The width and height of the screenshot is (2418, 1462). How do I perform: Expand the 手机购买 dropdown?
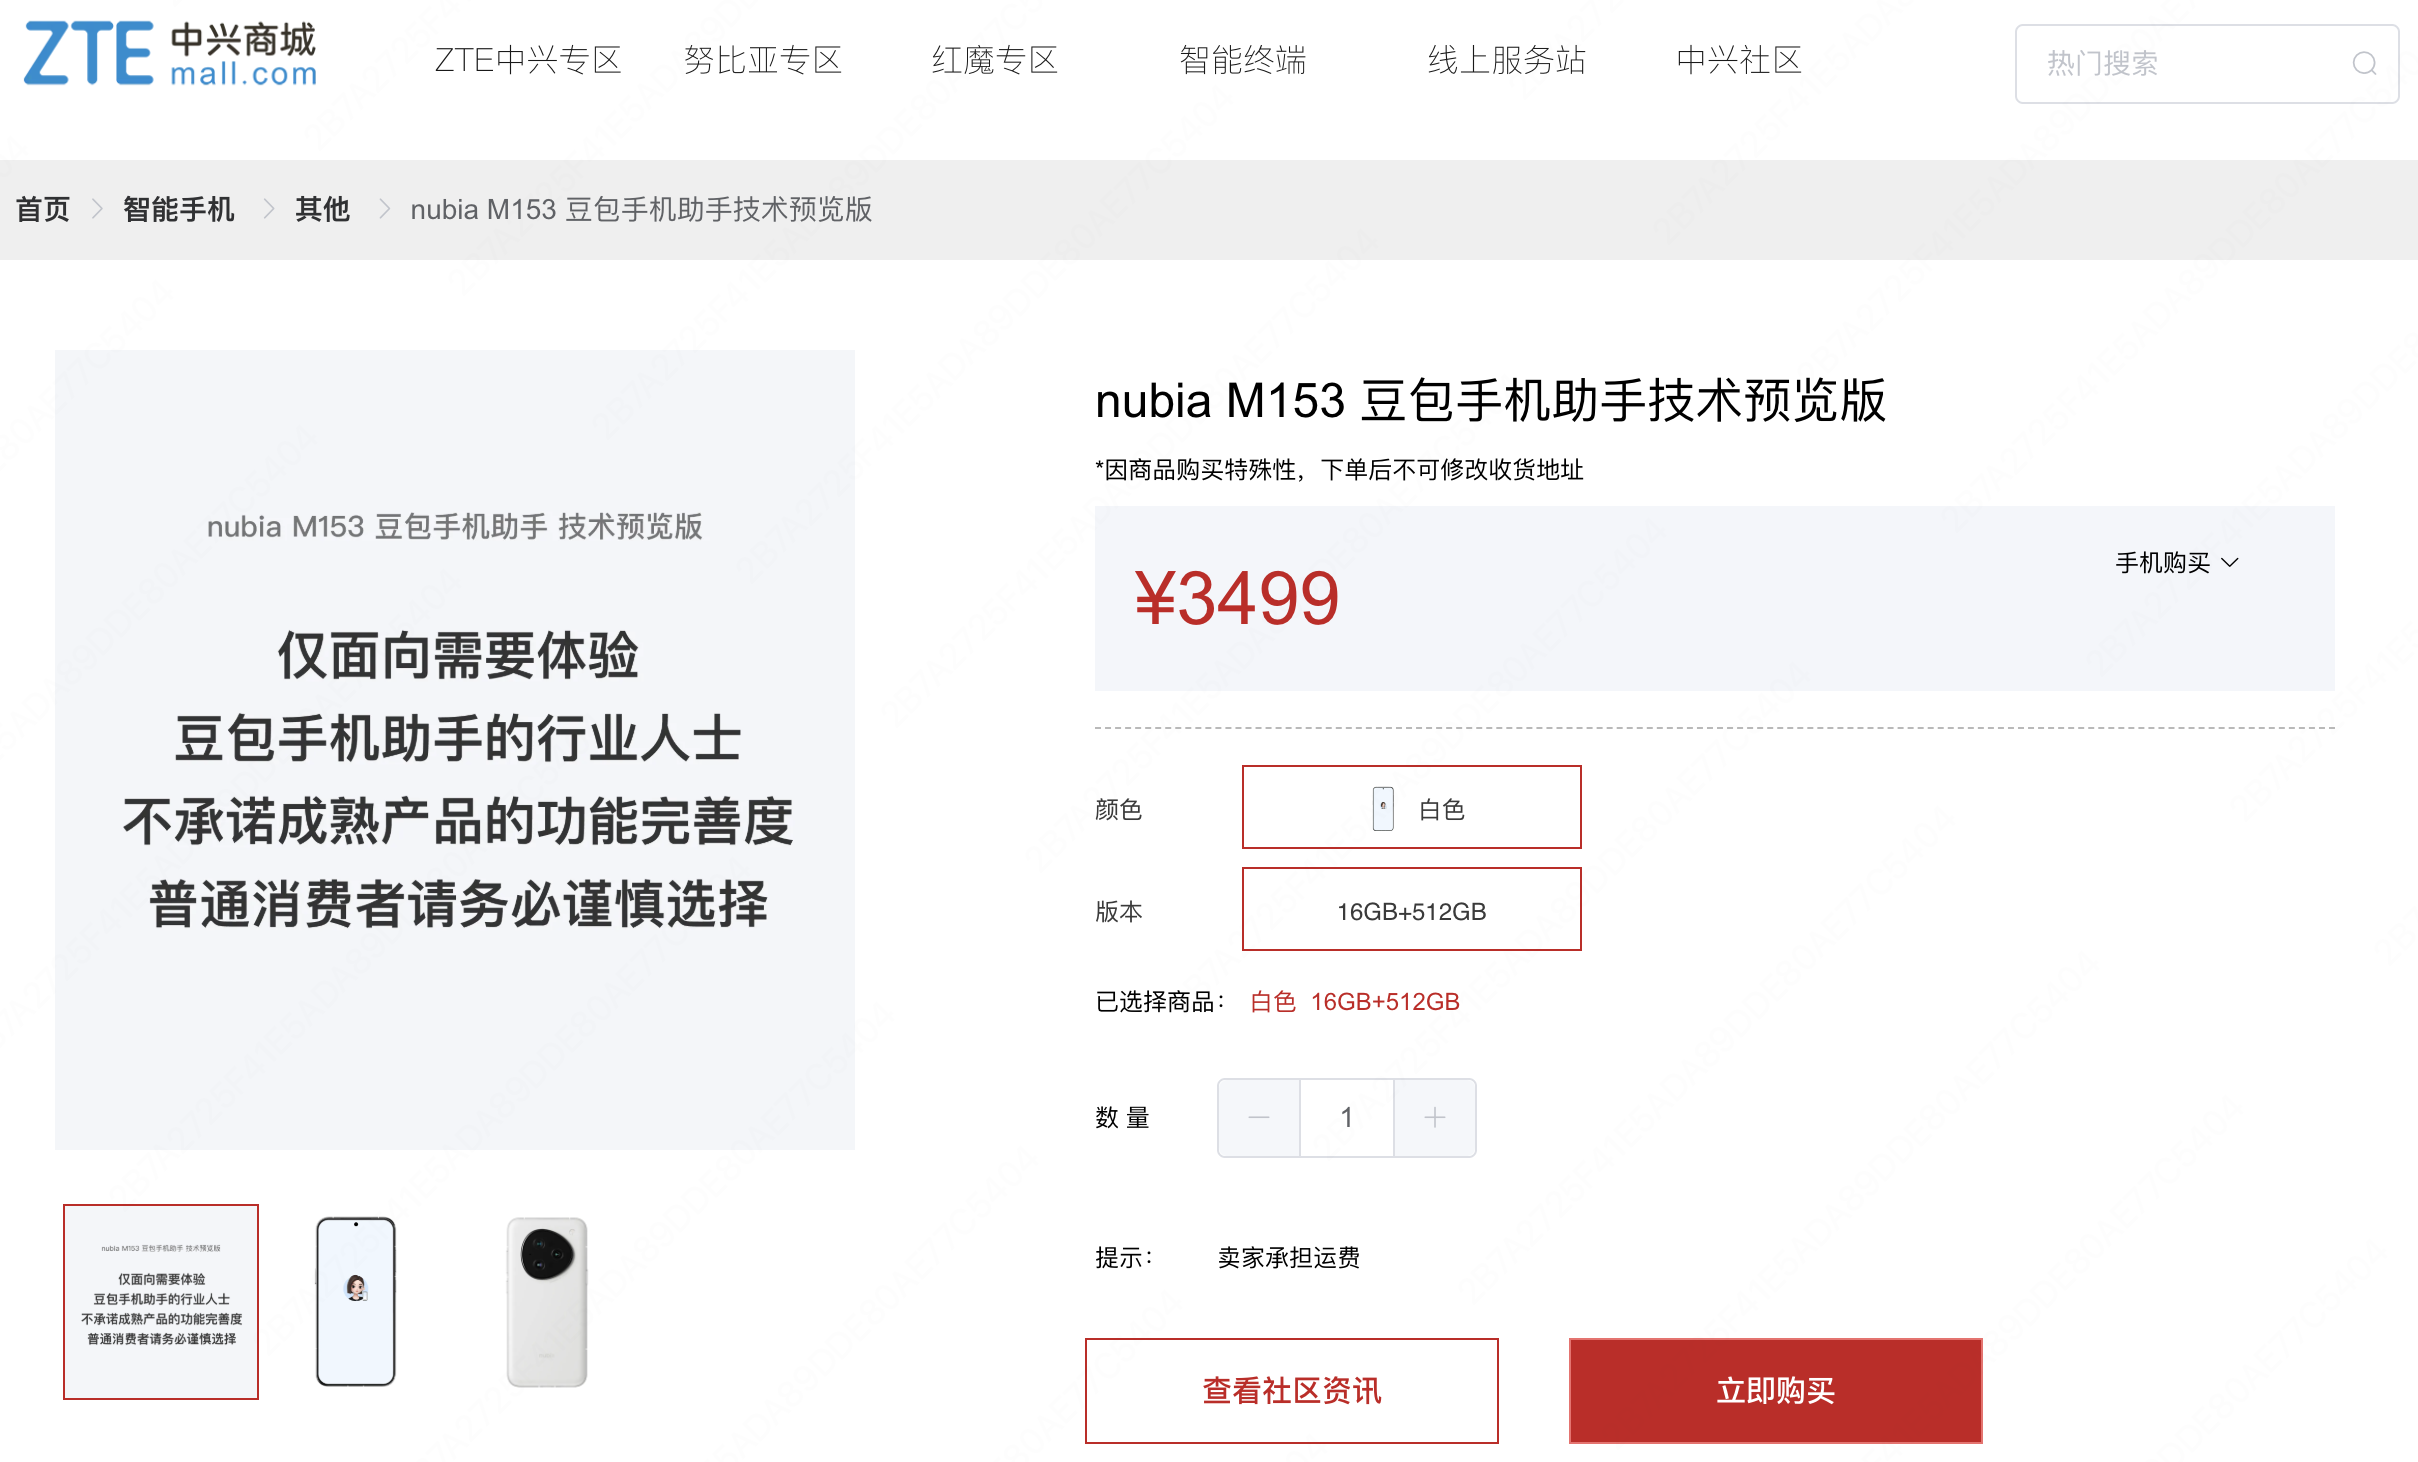pos(2177,563)
